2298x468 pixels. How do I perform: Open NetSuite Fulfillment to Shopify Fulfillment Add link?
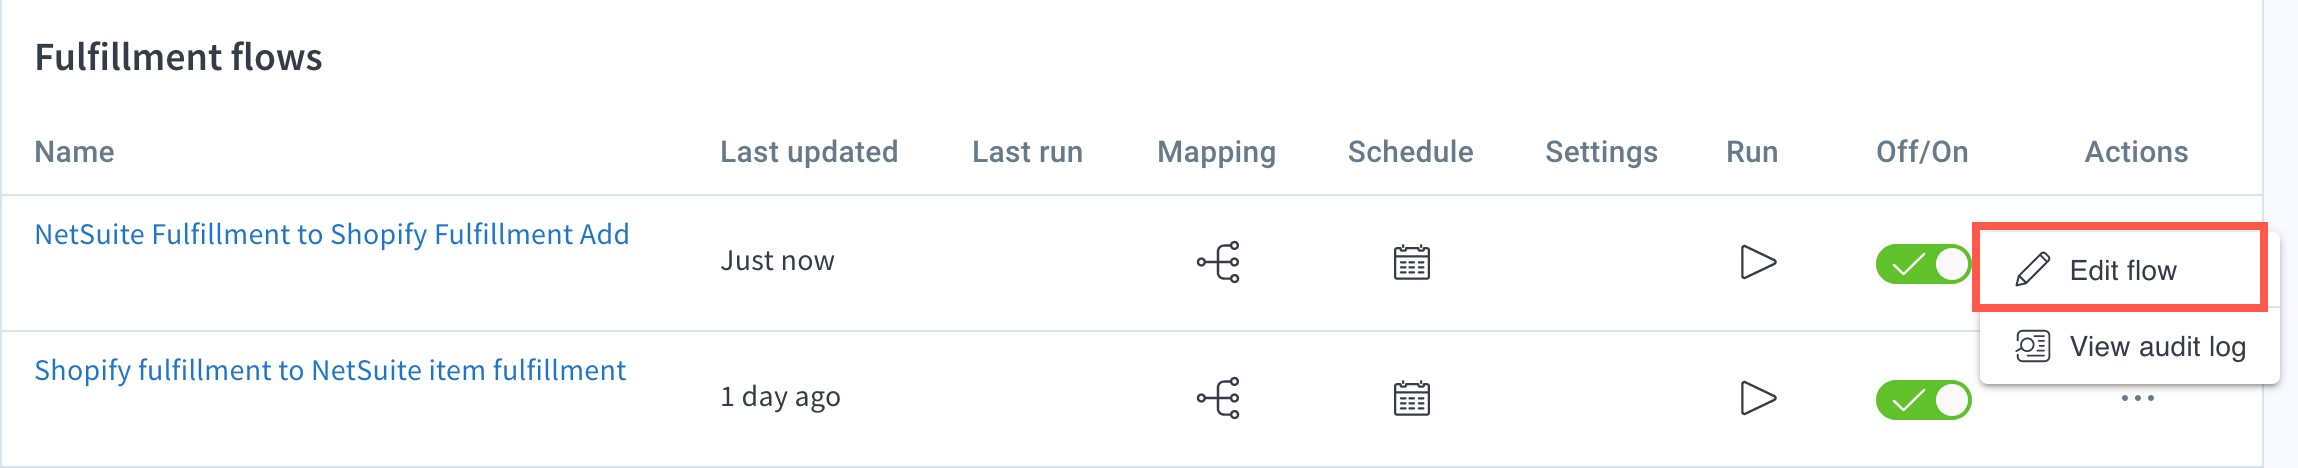tap(332, 234)
